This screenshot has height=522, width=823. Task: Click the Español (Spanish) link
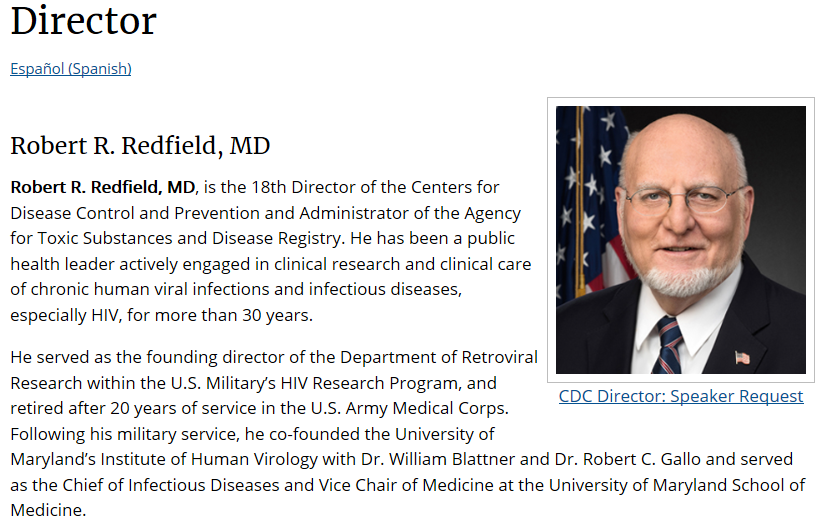[70, 69]
